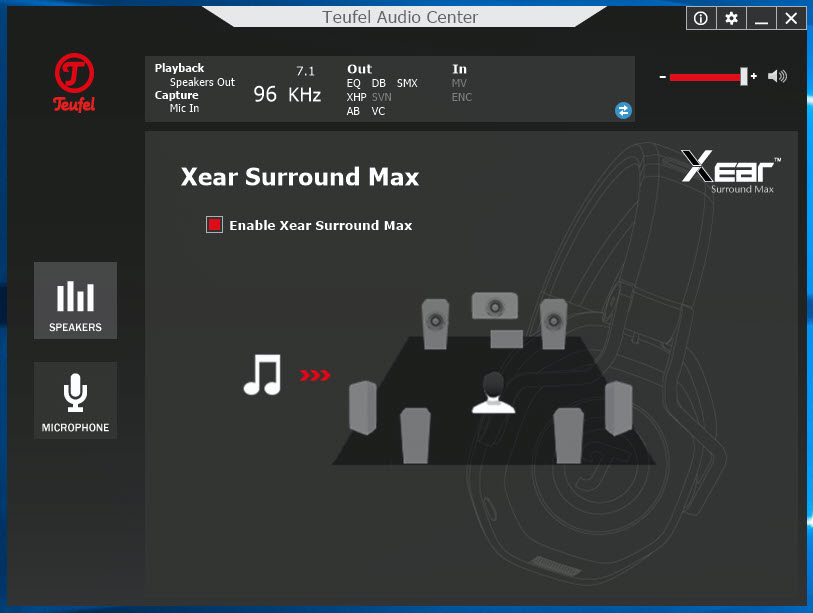Viewport: 813px width, 613px height.
Task: Click the Speakers Out playback device
Action: coord(202,82)
